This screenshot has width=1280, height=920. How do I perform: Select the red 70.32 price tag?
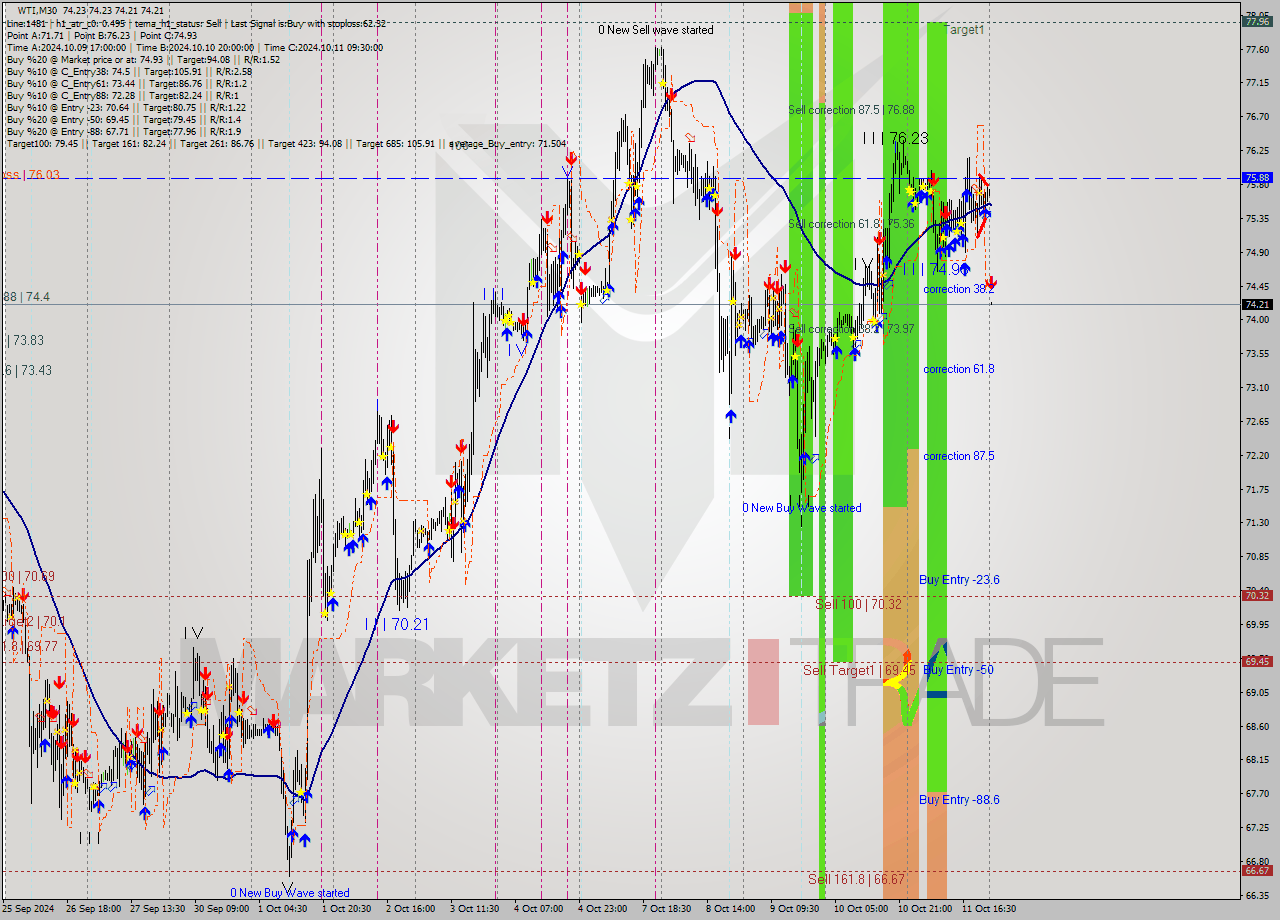(x=1257, y=595)
